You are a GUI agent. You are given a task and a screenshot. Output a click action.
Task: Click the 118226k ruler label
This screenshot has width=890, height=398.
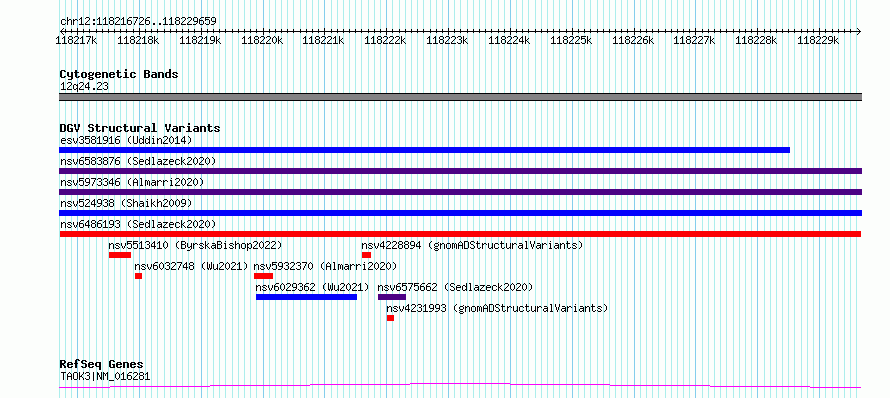[633, 40]
